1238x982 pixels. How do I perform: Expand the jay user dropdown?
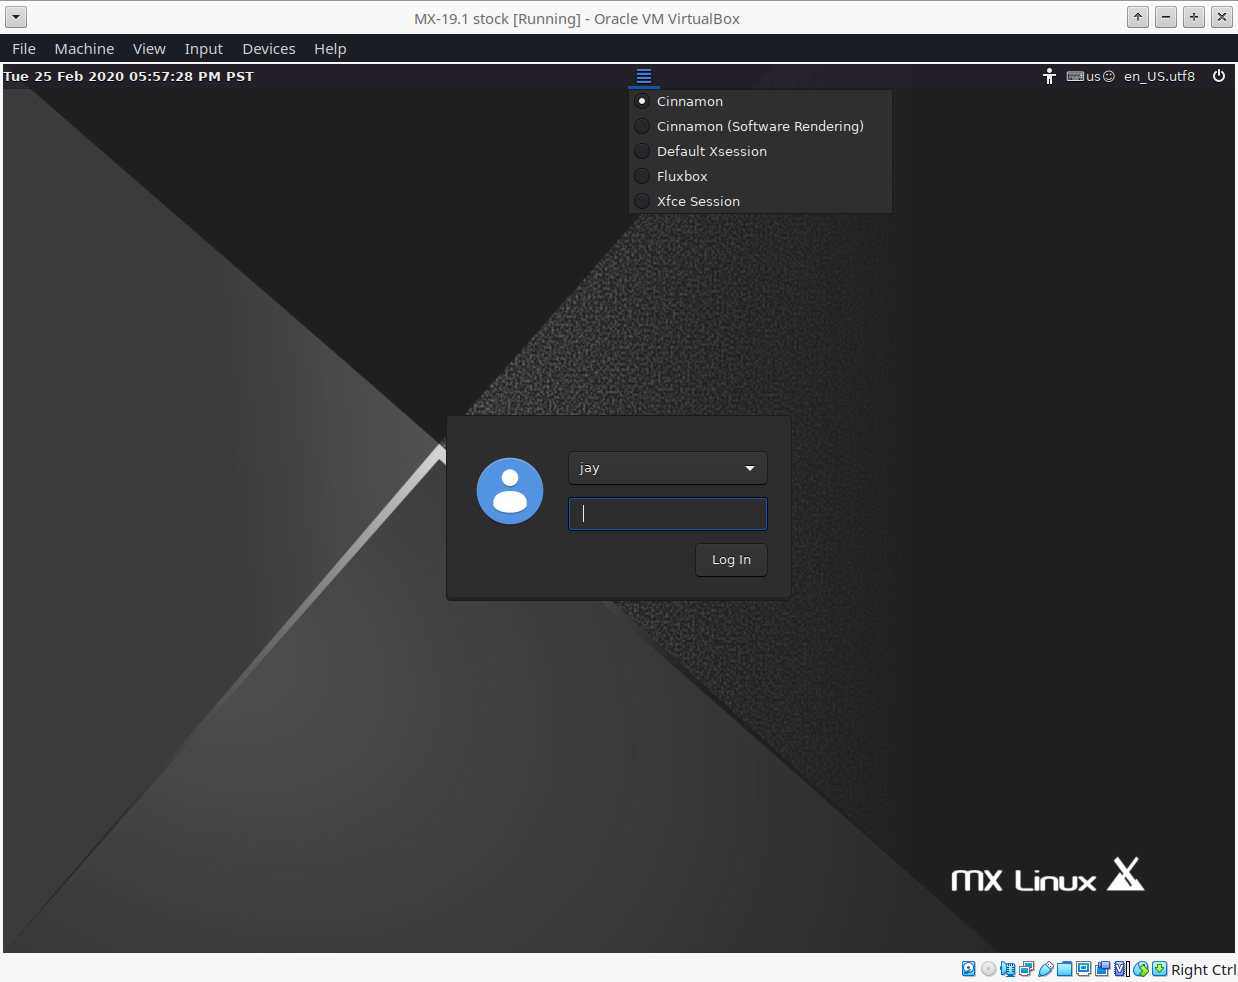667,468
